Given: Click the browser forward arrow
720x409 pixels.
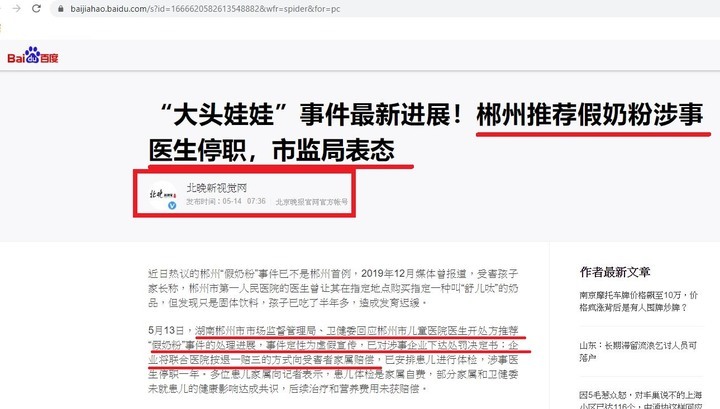Looking at the screenshot, I should click(x=17, y=8).
